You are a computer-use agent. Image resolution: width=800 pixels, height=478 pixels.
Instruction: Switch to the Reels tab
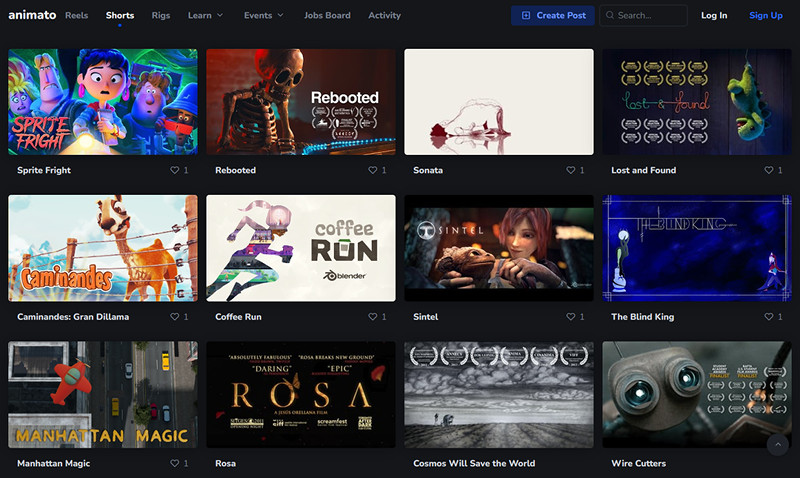pos(76,16)
